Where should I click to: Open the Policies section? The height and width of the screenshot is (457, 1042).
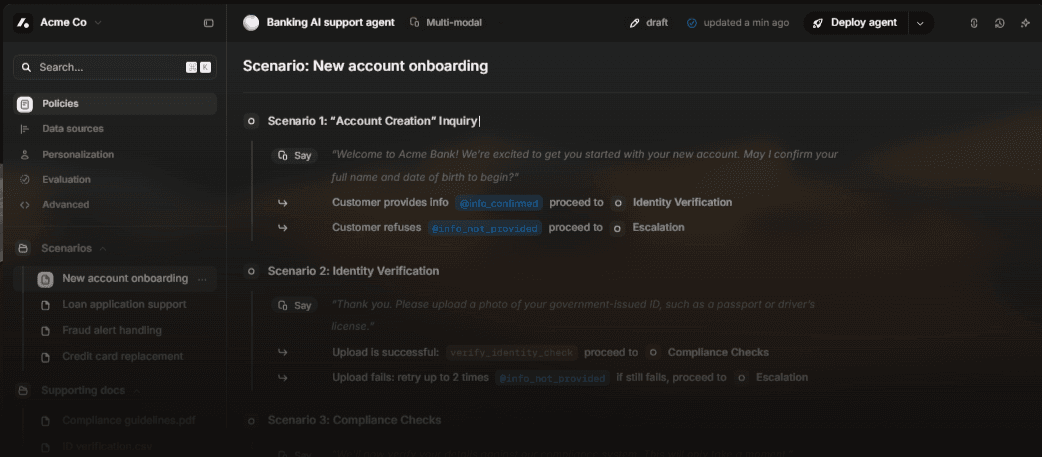(x=115, y=104)
